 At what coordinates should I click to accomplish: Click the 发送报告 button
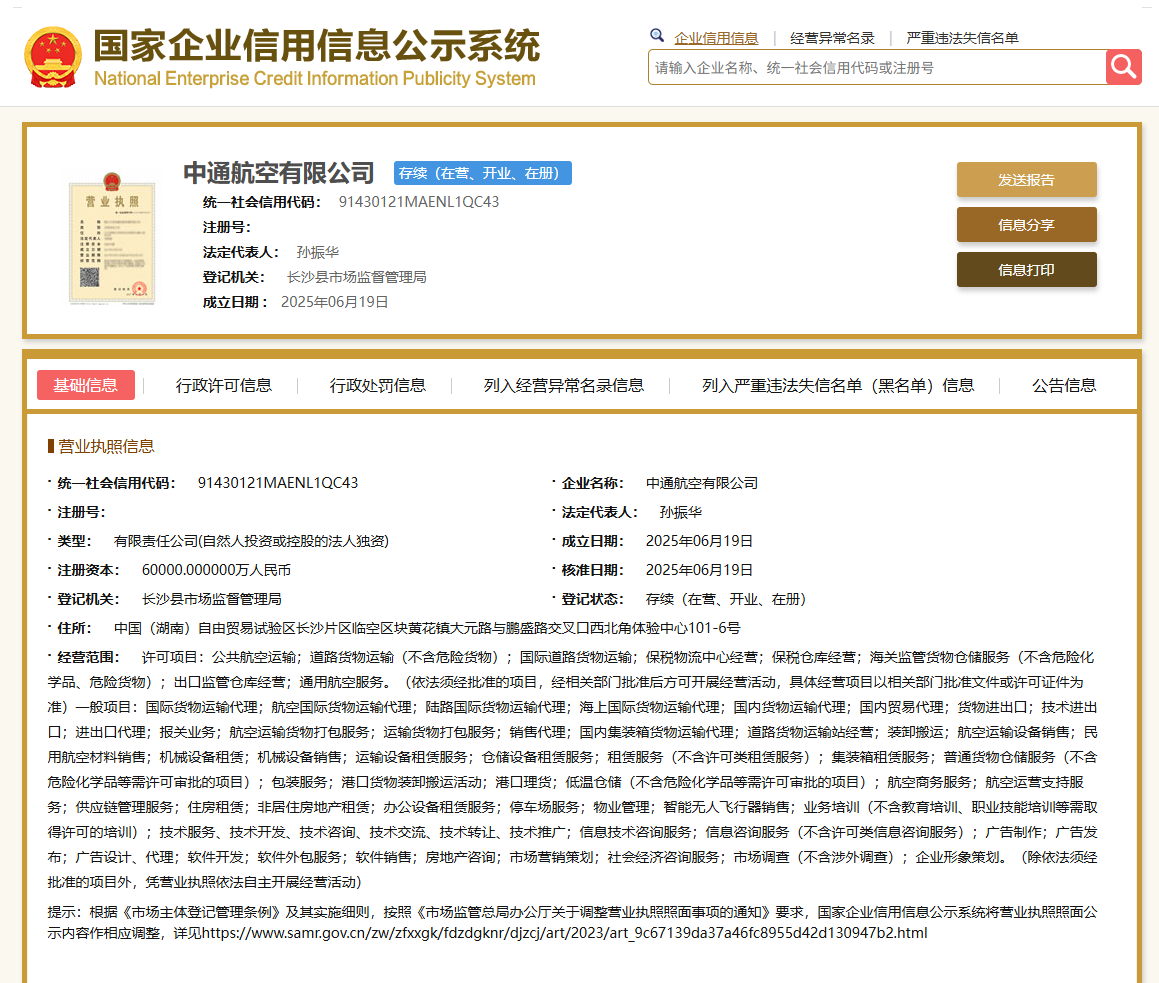[x=1026, y=179]
